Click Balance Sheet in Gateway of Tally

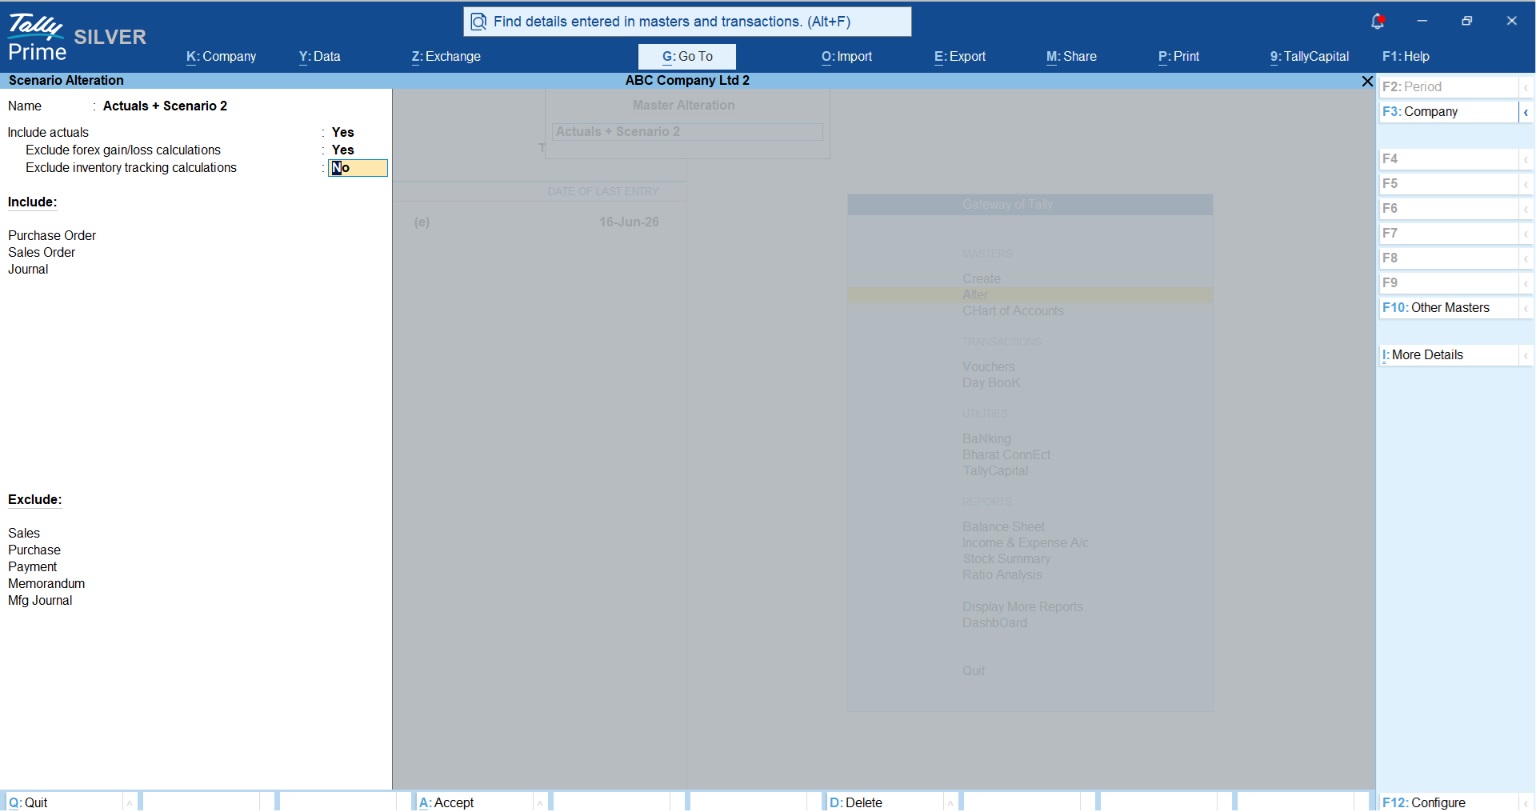1003,527
